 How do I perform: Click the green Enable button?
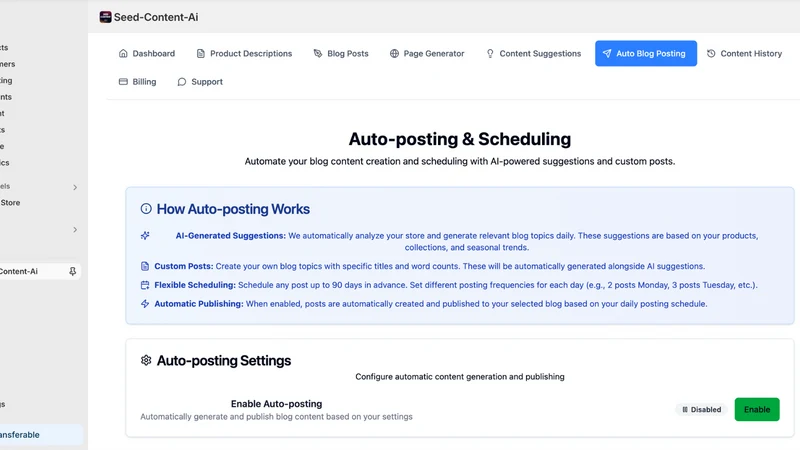point(757,409)
